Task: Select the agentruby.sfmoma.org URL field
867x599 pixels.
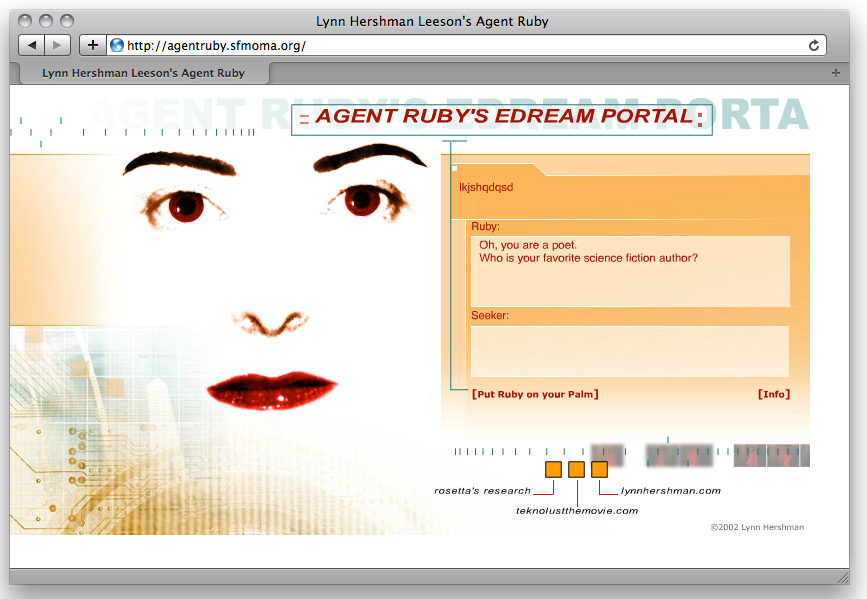Action: [460, 45]
